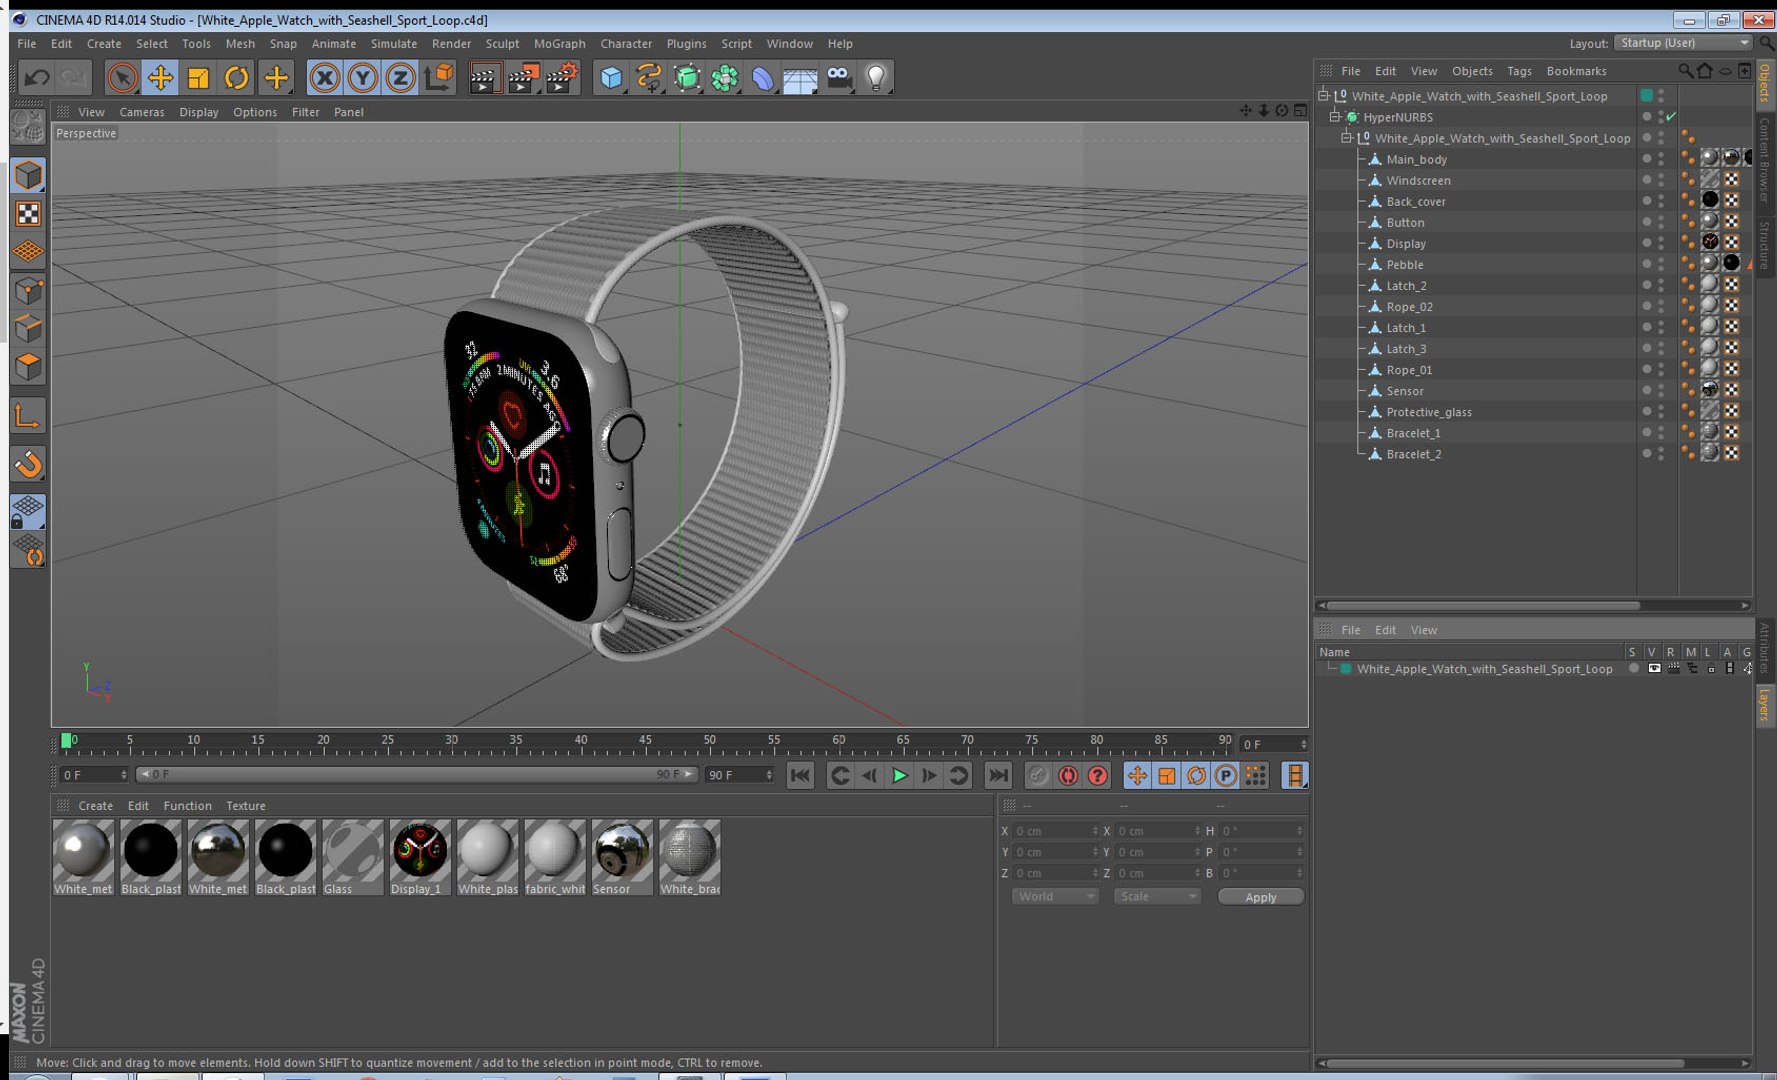Viewport: 1777px width, 1080px height.
Task: Open the Simulate menu
Action: [x=394, y=44]
